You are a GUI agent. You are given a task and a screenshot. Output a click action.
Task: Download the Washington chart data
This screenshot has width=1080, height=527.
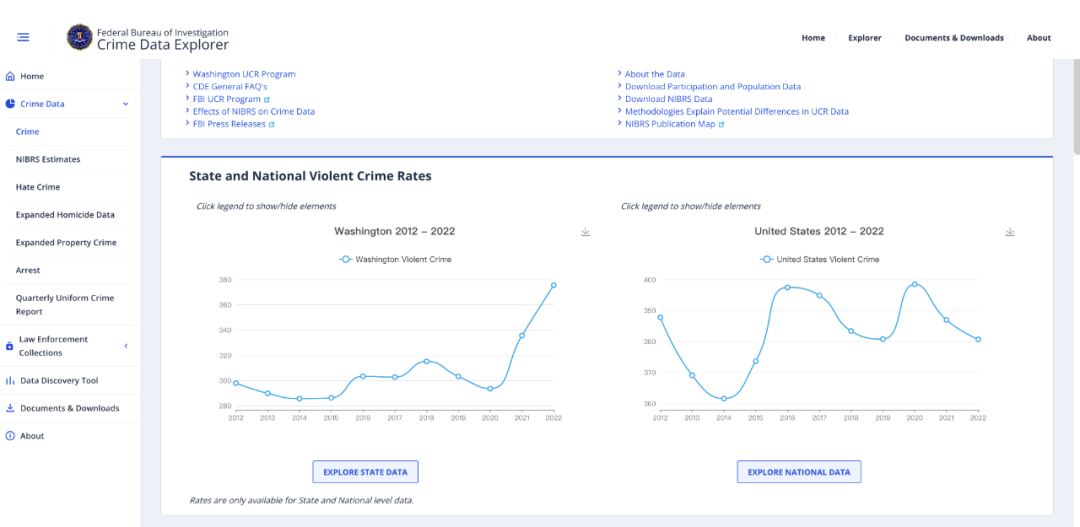(585, 232)
